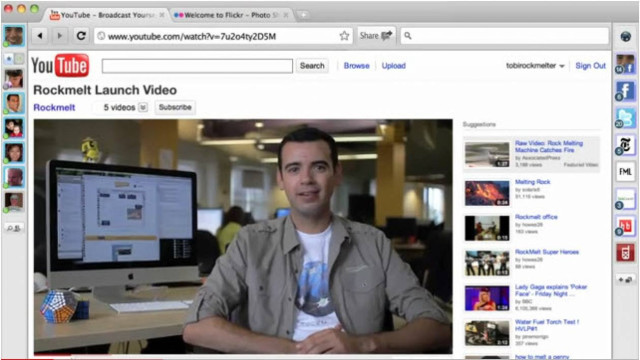Click the YouTube logo
Screen dimensions: 640x360
coord(60,65)
